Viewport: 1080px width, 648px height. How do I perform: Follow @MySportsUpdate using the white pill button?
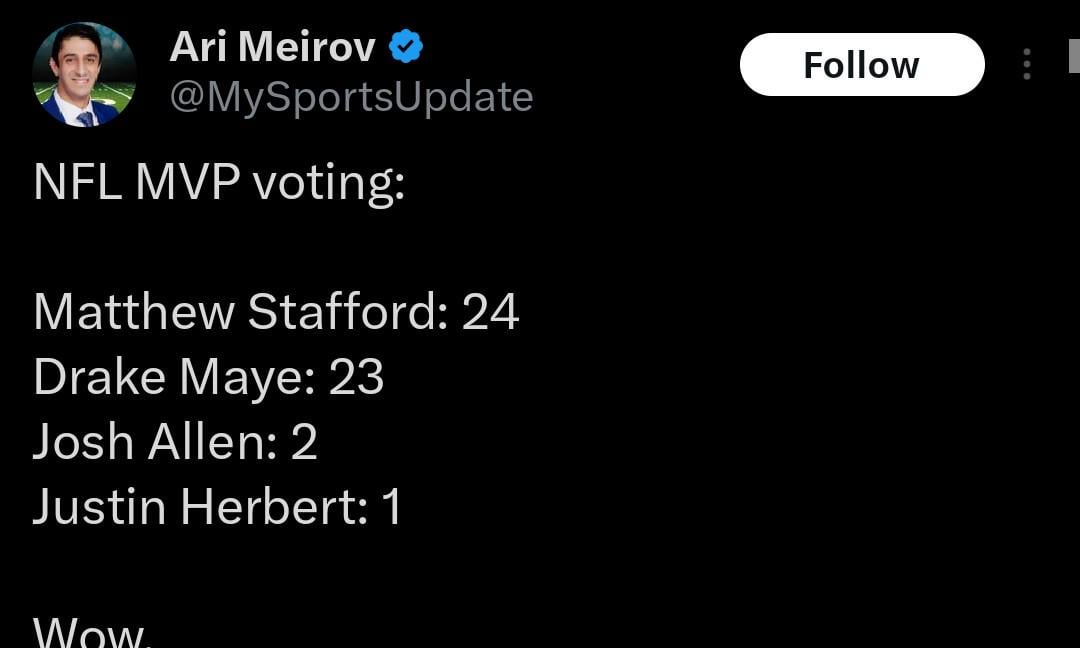[862, 64]
